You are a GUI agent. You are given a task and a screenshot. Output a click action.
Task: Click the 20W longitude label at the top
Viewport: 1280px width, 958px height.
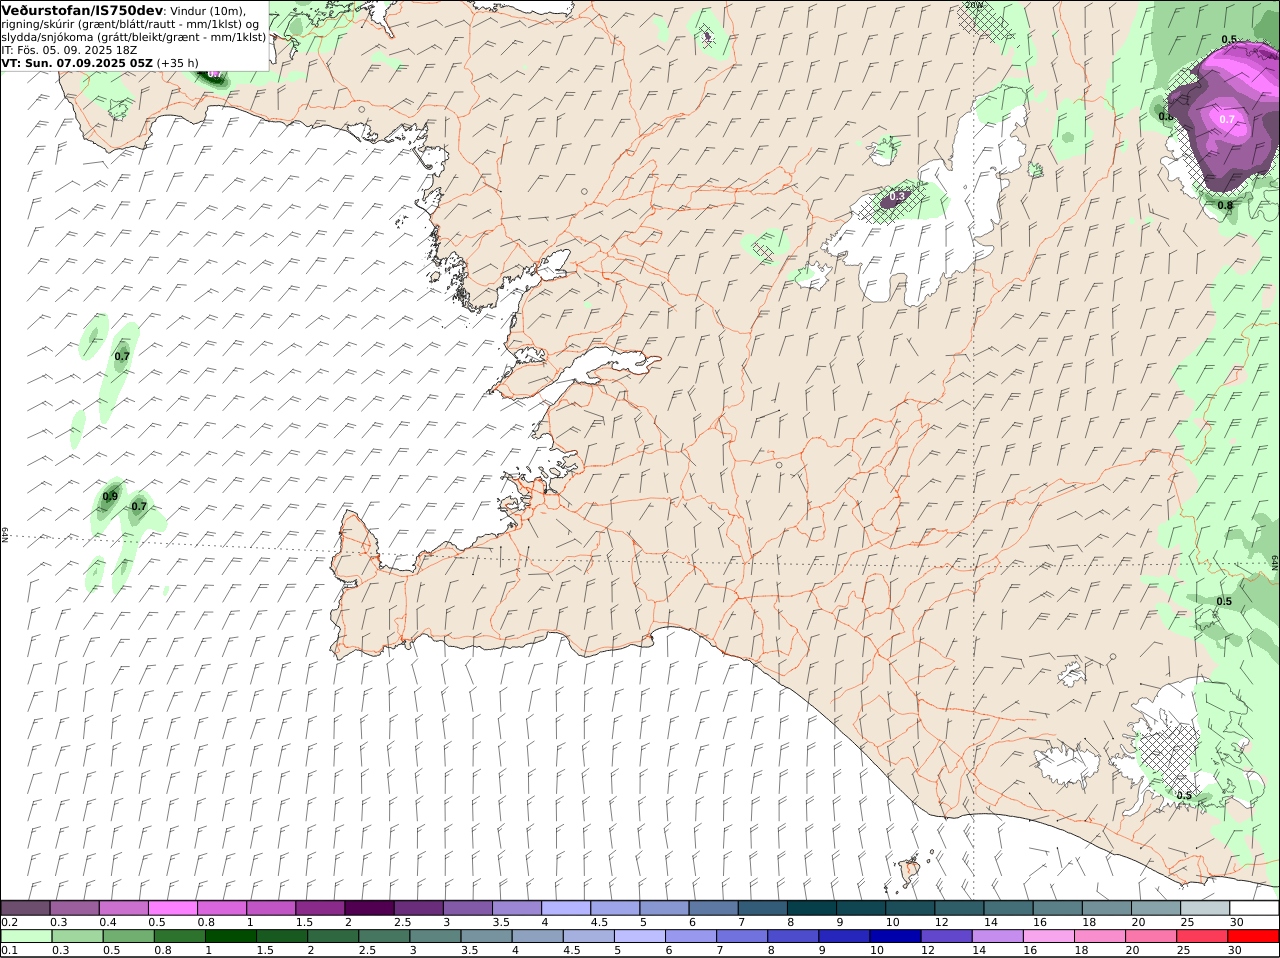[974, 5]
